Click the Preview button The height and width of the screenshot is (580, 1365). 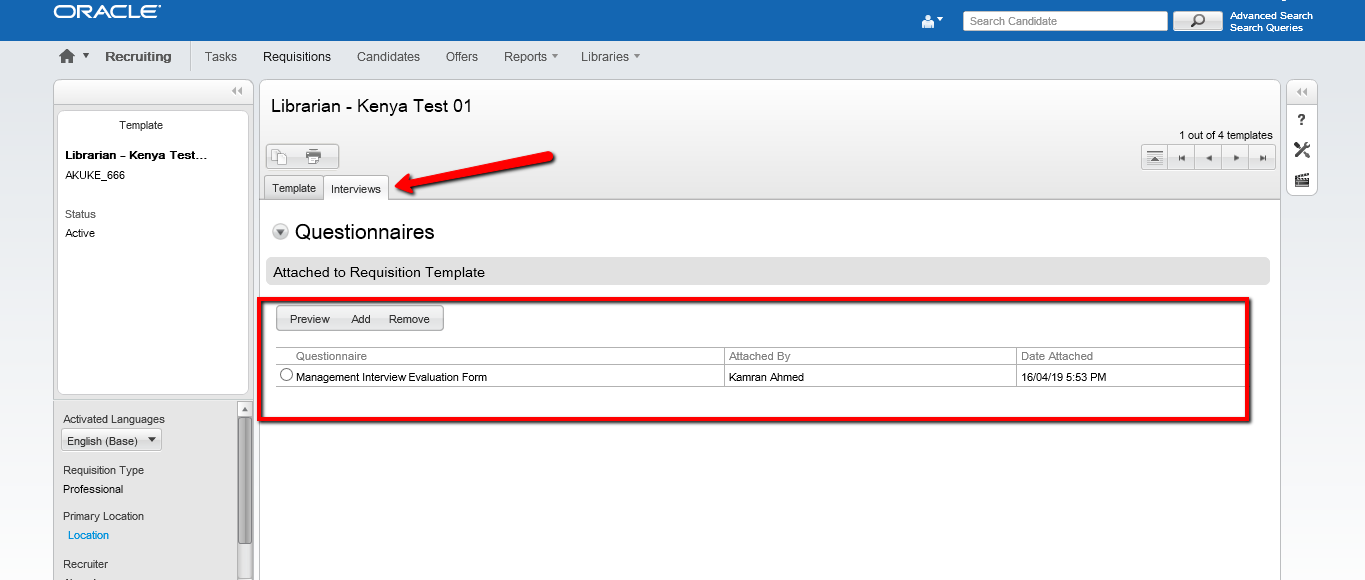310,319
